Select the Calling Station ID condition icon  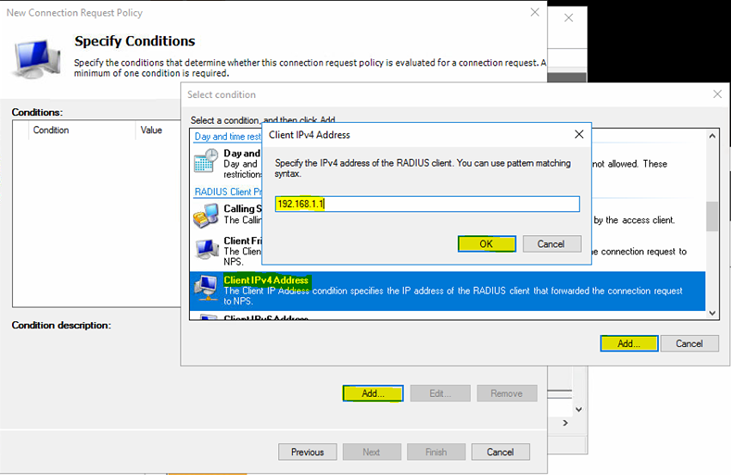(x=207, y=215)
